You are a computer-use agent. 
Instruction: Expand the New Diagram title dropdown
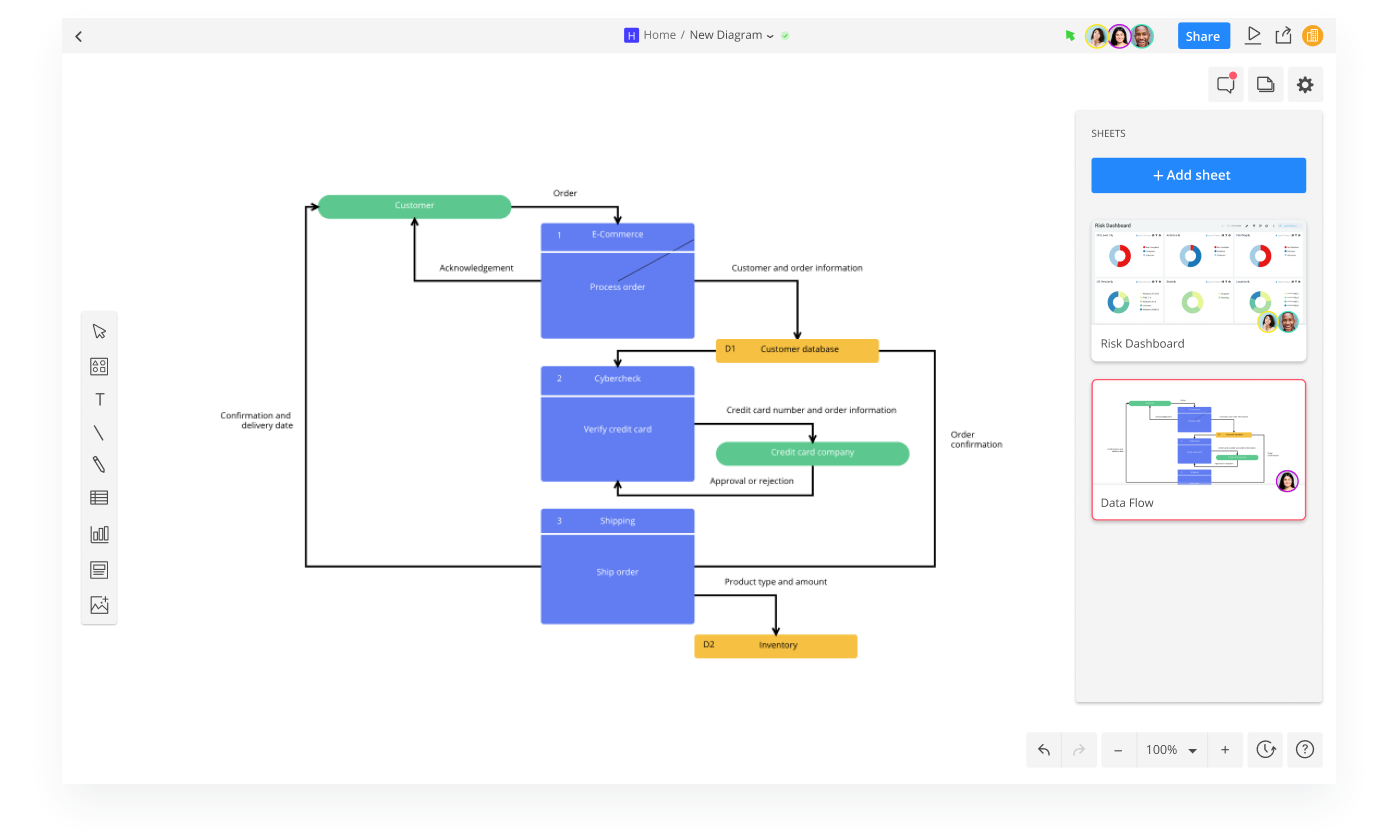770,35
